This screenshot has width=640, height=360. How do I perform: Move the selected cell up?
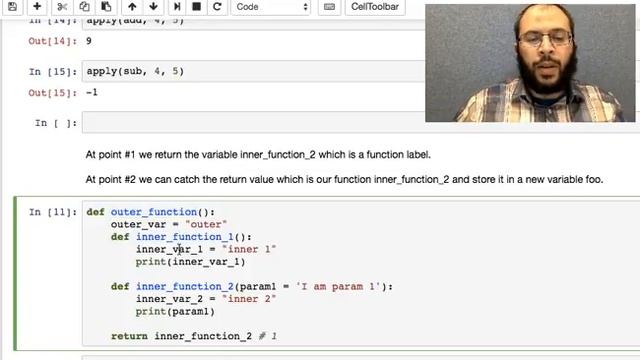[132, 7]
